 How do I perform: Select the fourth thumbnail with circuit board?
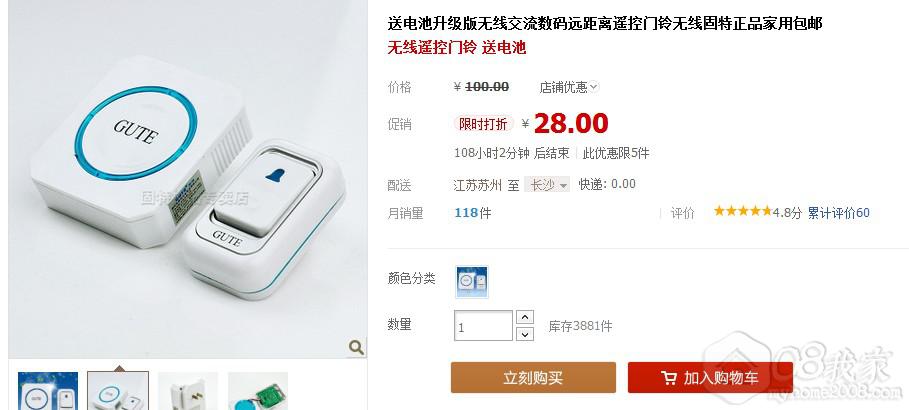[x=258, y=391]
